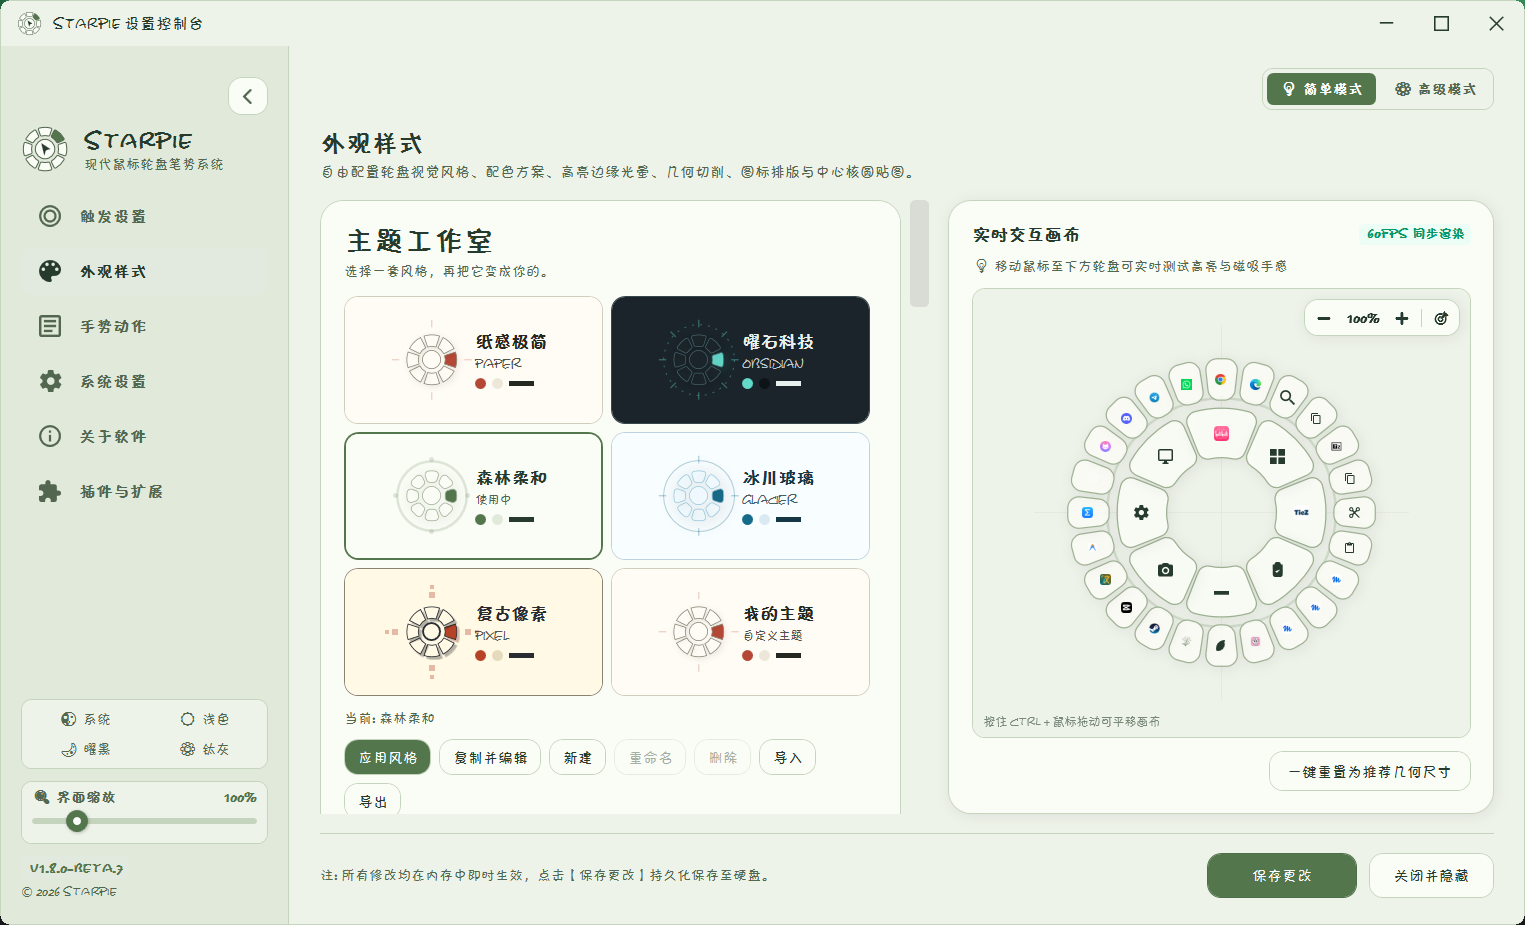
Task: Click the CapCut black icon on the wheel
Action: (1126, 607)
